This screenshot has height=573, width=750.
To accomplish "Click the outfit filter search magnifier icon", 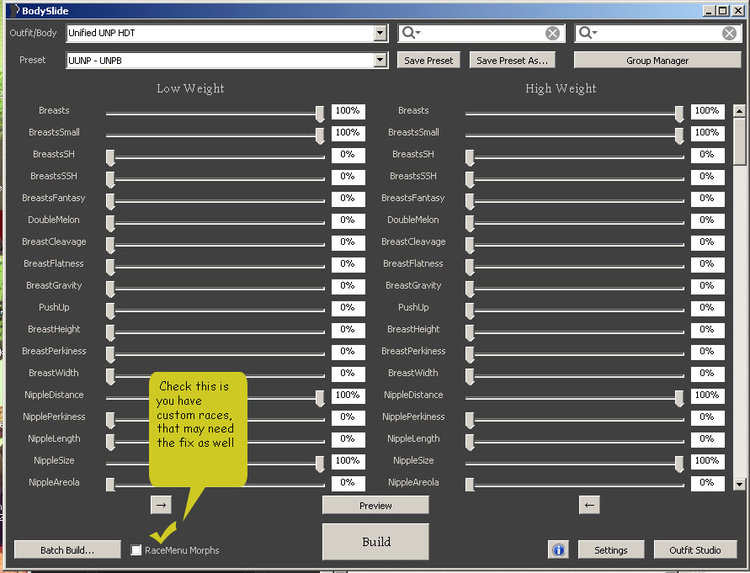I will pyautogui.click(x=410, y=33).
